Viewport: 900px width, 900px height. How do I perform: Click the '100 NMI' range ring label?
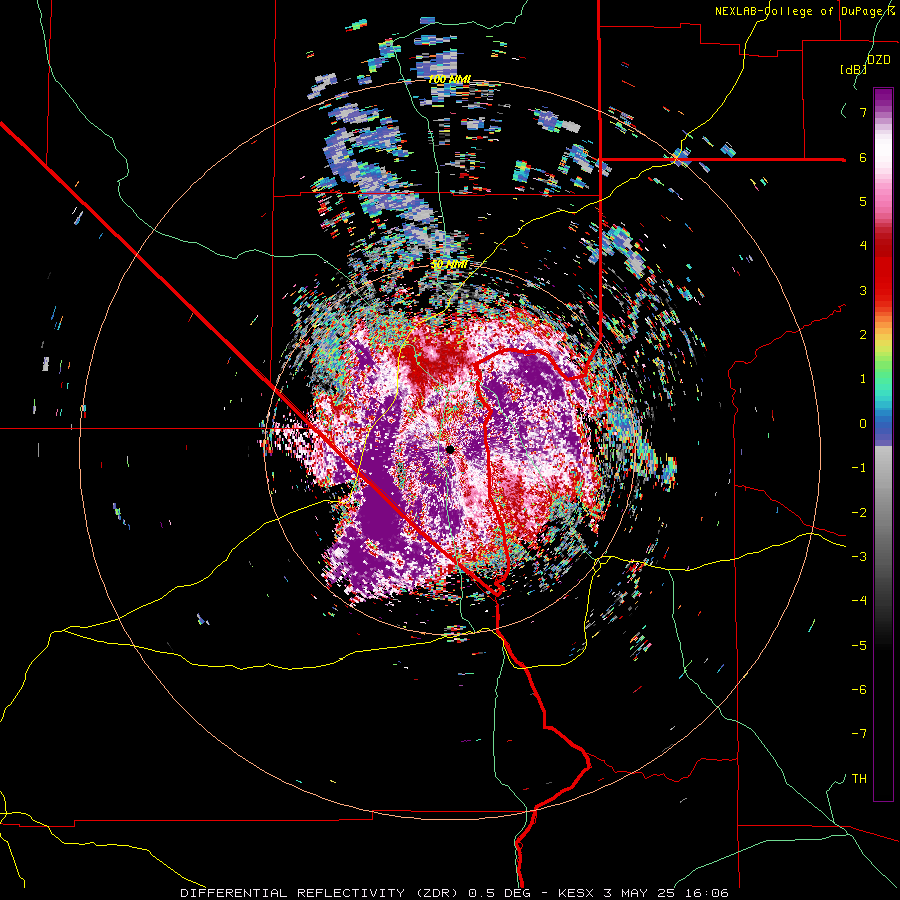point(449,79)
